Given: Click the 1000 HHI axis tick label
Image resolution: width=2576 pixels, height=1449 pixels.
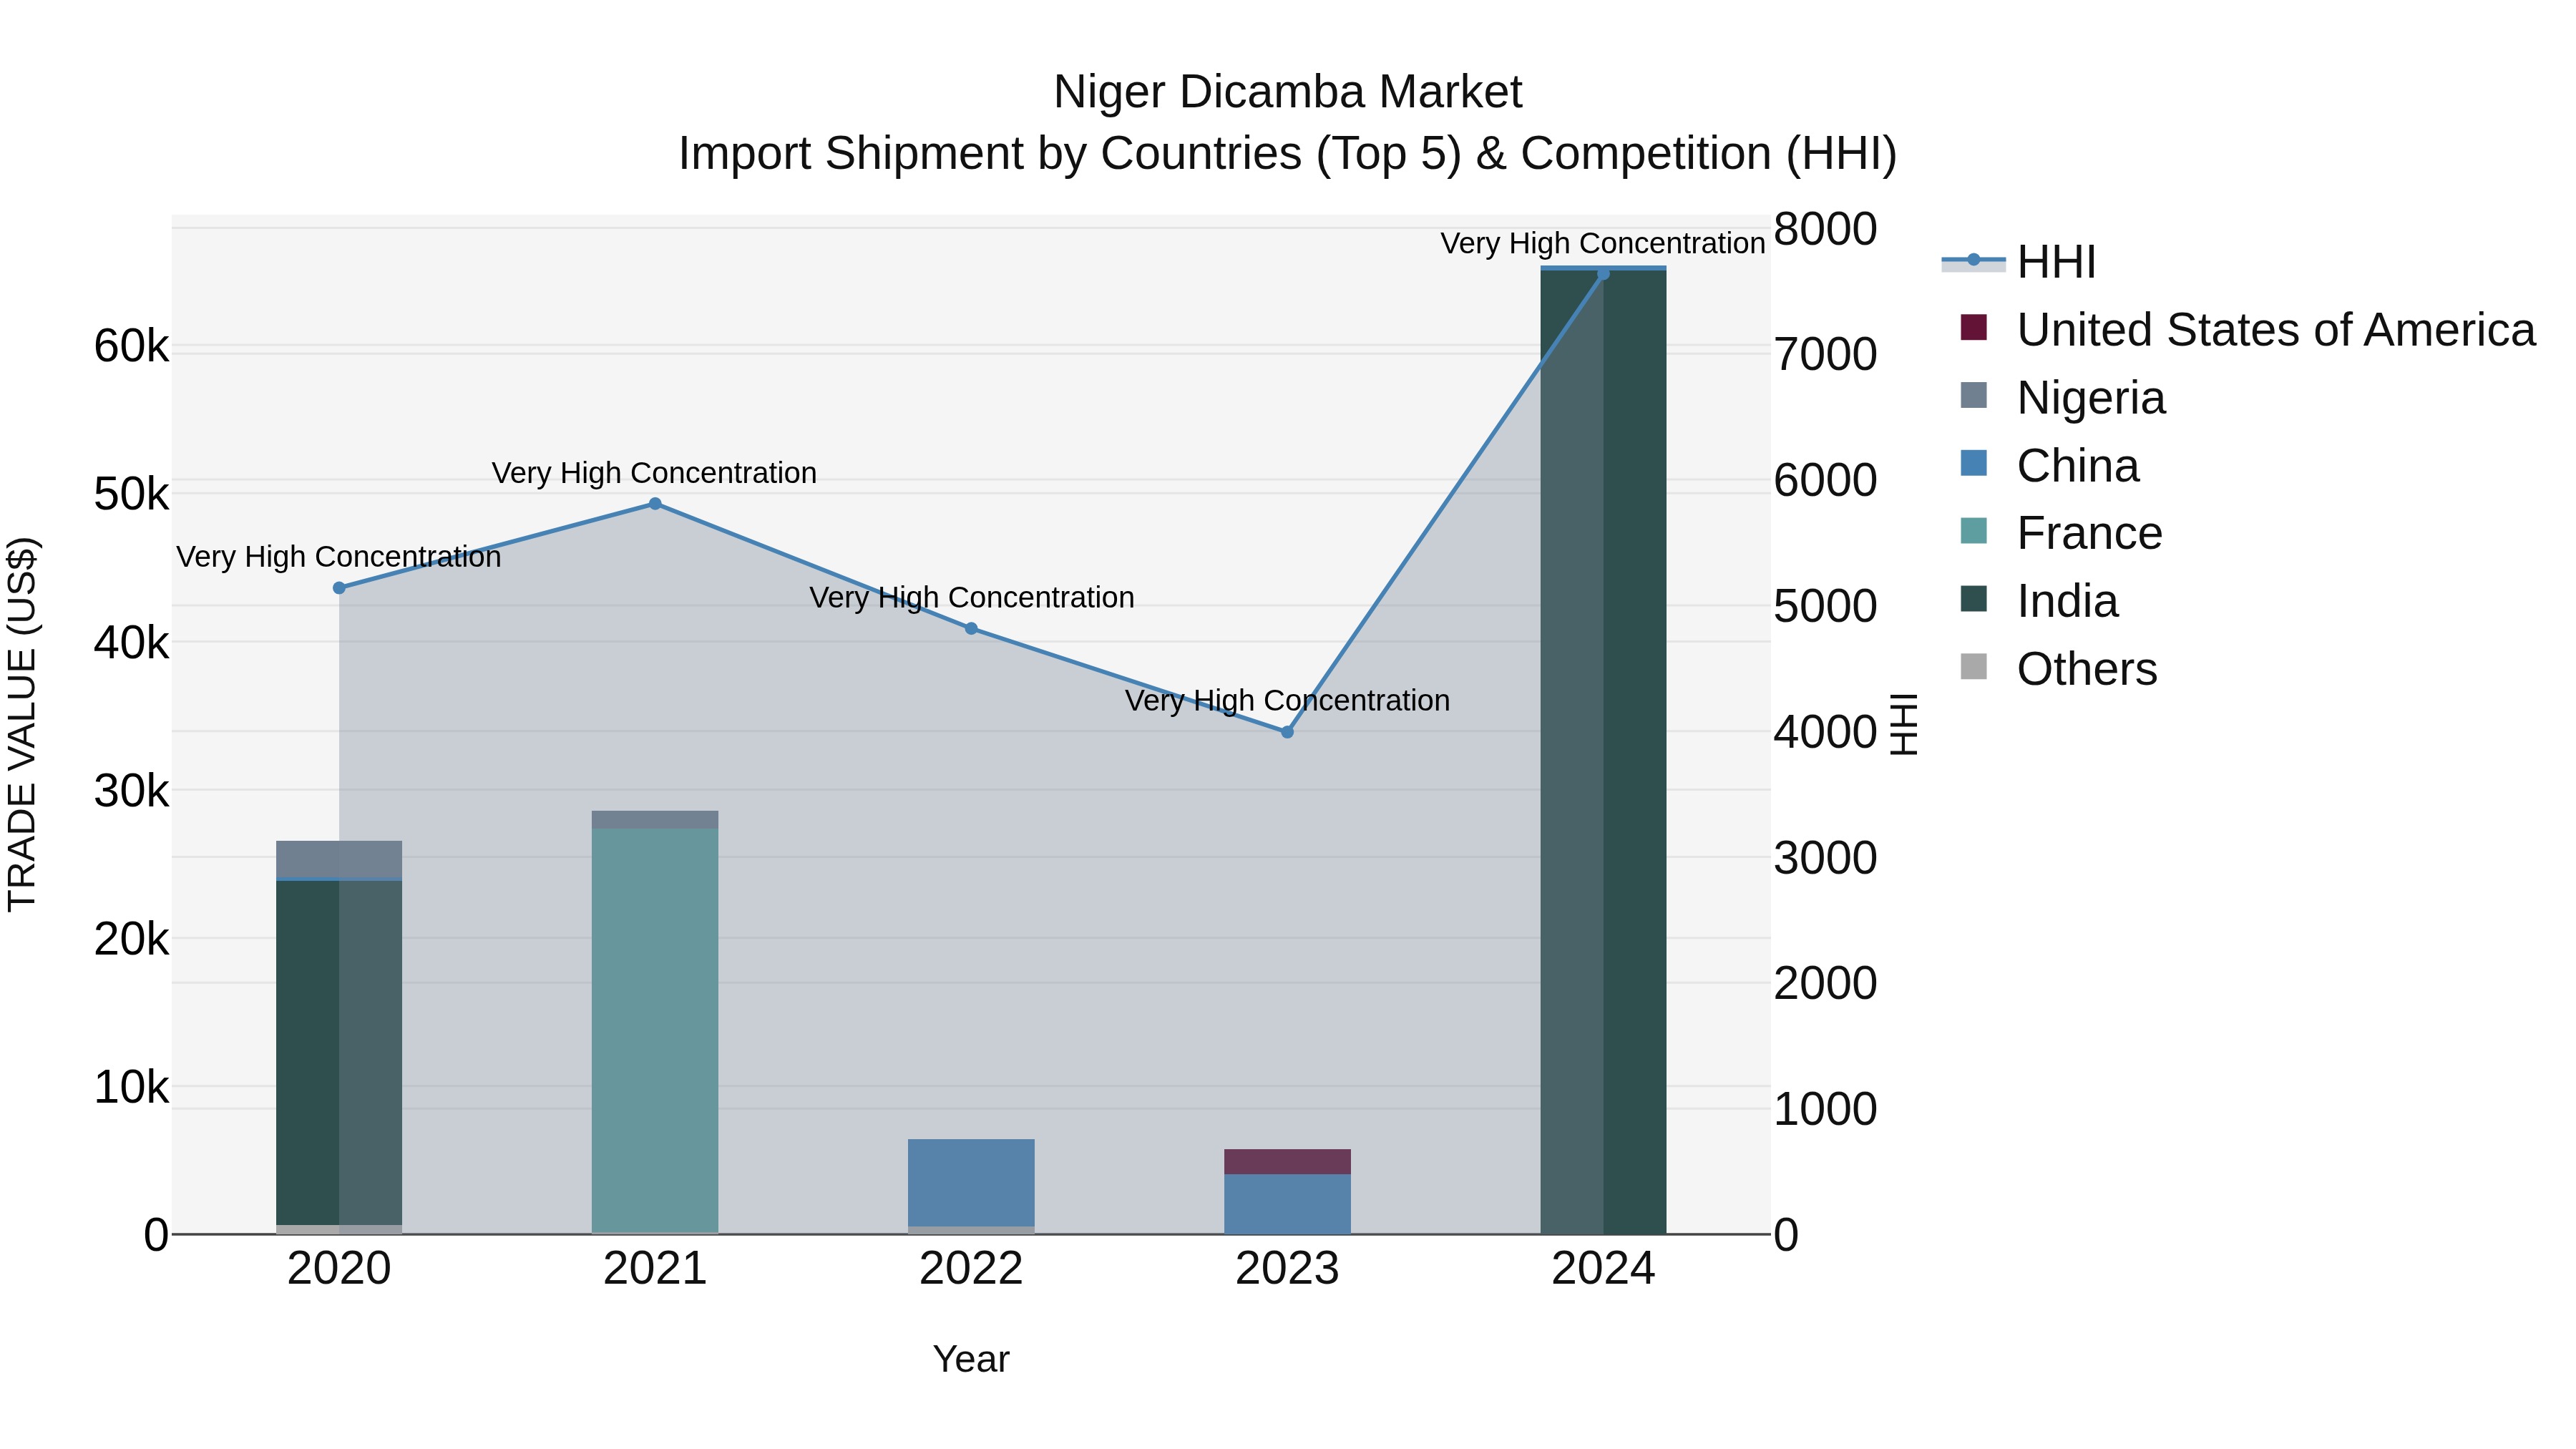Looking at the screenshot, I should coord(1825,1109).
